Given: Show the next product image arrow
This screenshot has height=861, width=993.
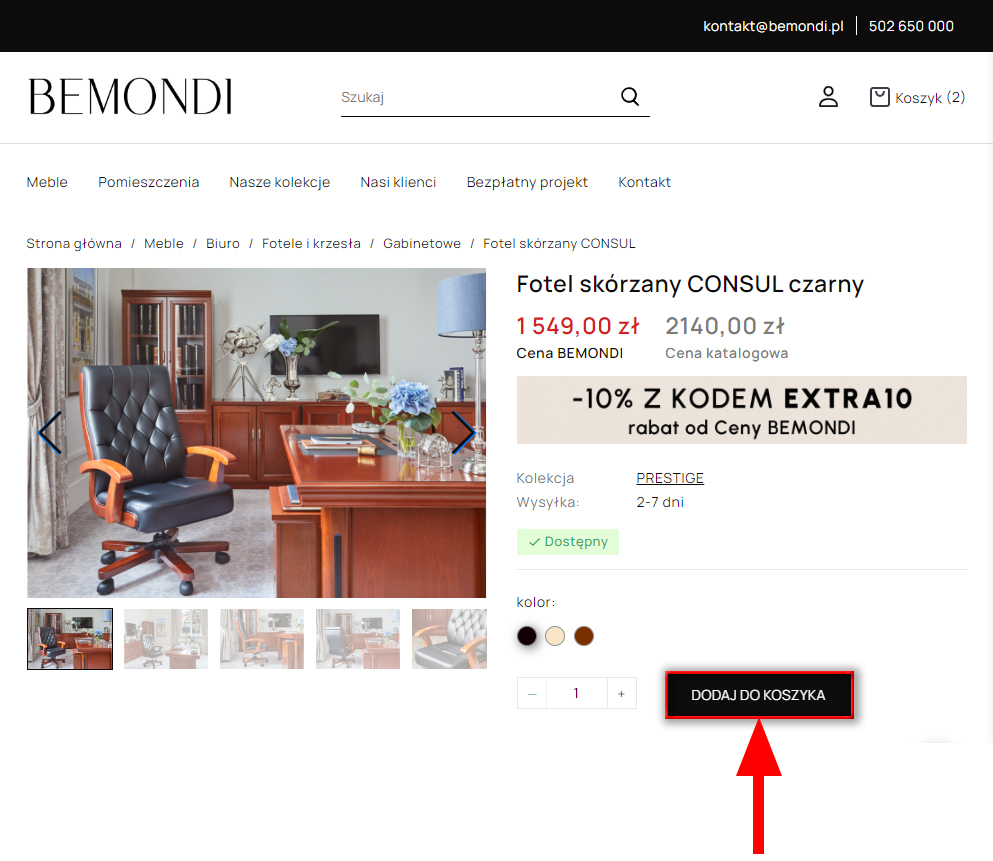Looking at the screenshot, I should pyautogui.click(x=464, y=432).
